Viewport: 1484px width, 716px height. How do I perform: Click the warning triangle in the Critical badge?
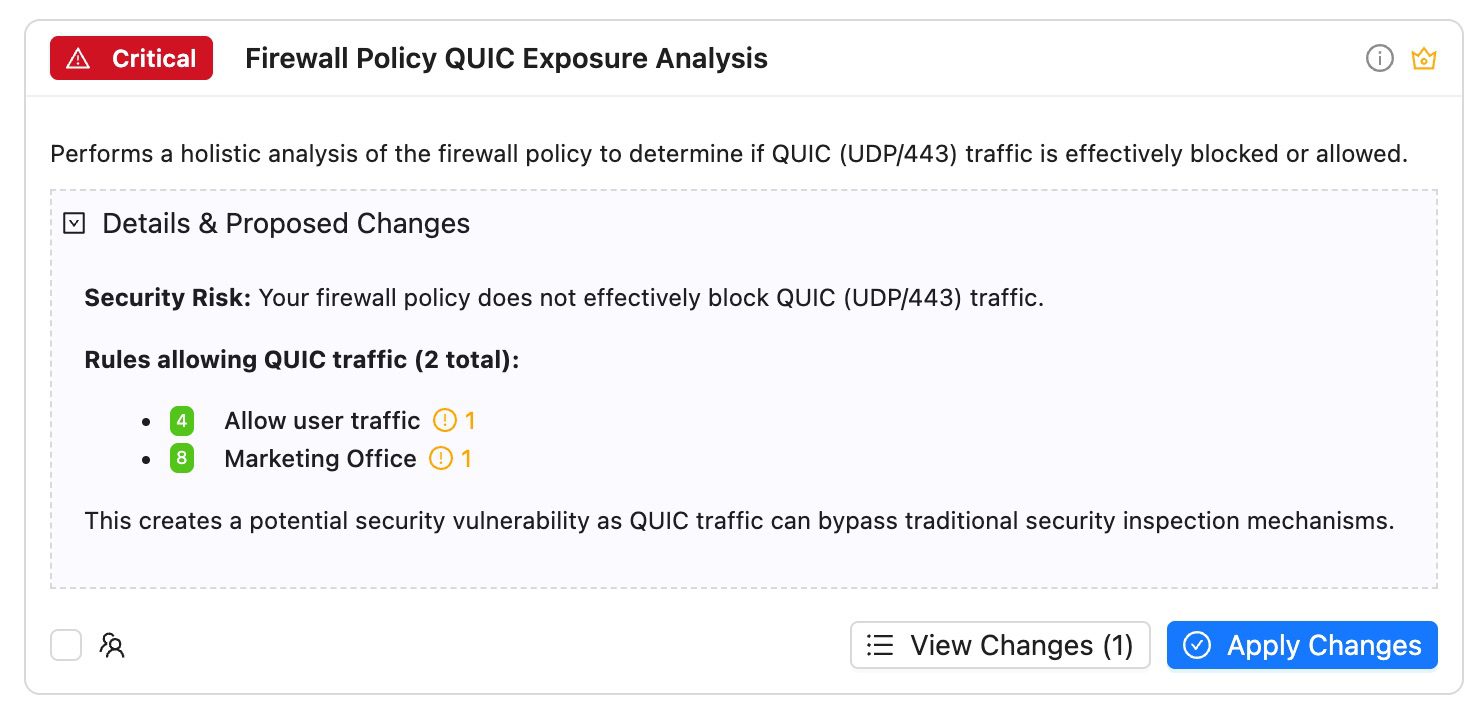pos(77,59)
